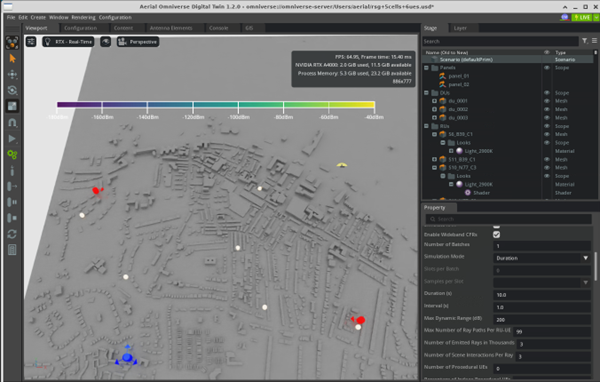Image resolution: width=600 pixels, height=382 pixels.
Task: Click the UE mobility arrow icon
Action: click(x=12, y=186)
